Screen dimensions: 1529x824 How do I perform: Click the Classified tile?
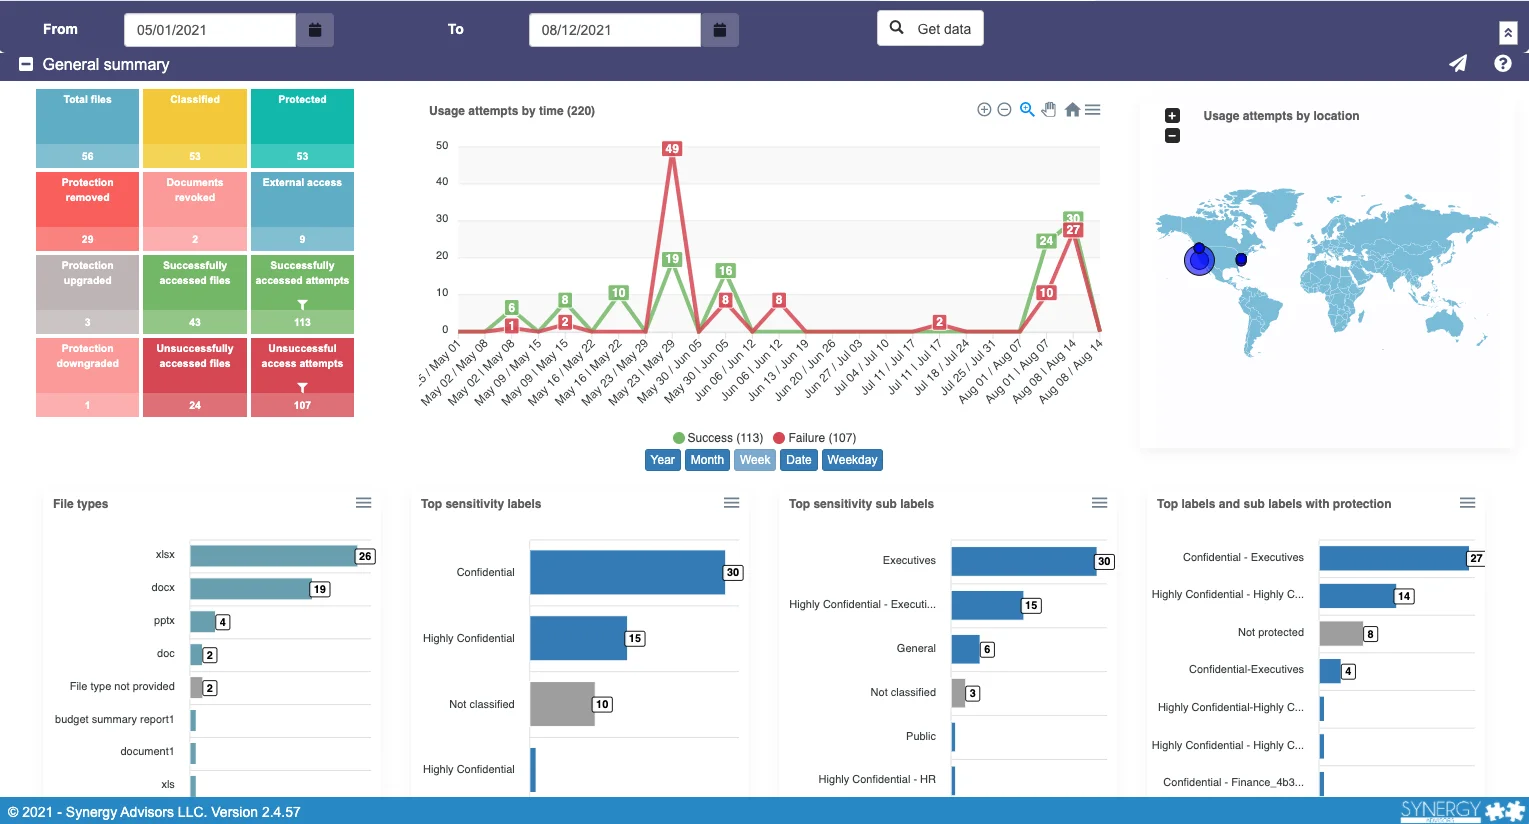click(195, 128)
